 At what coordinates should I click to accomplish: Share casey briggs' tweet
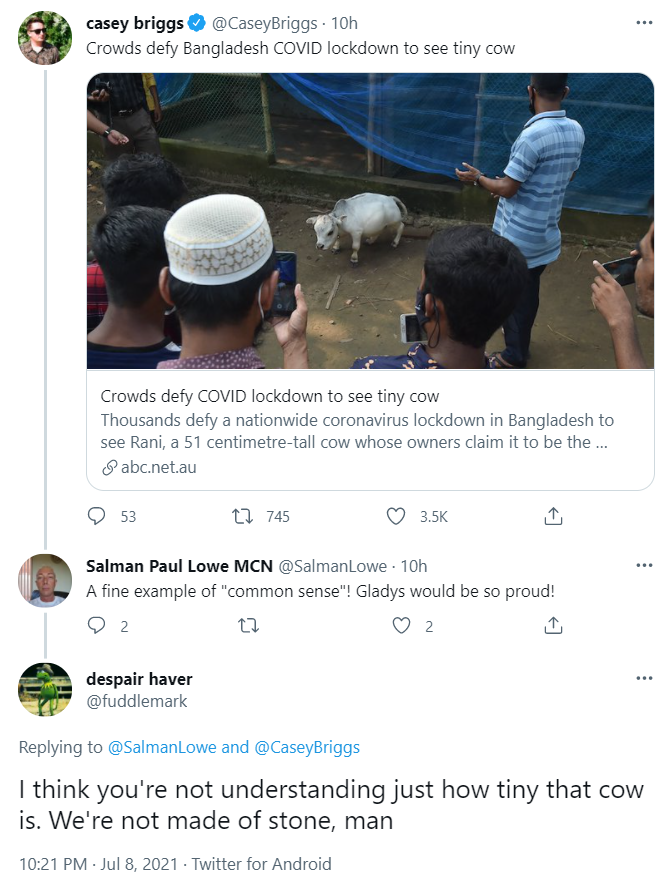pos(553,516)
